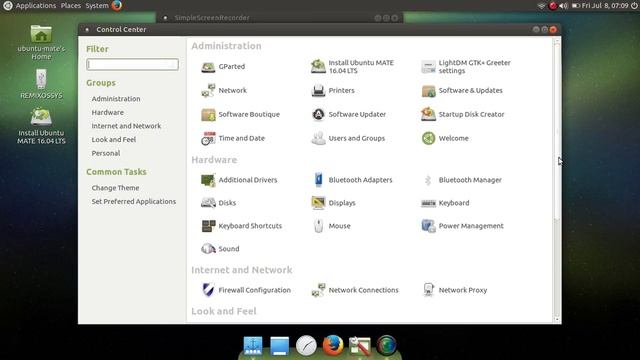Open Keyboard settings icon
Screen dimensions: 640x360
point(428,203)
